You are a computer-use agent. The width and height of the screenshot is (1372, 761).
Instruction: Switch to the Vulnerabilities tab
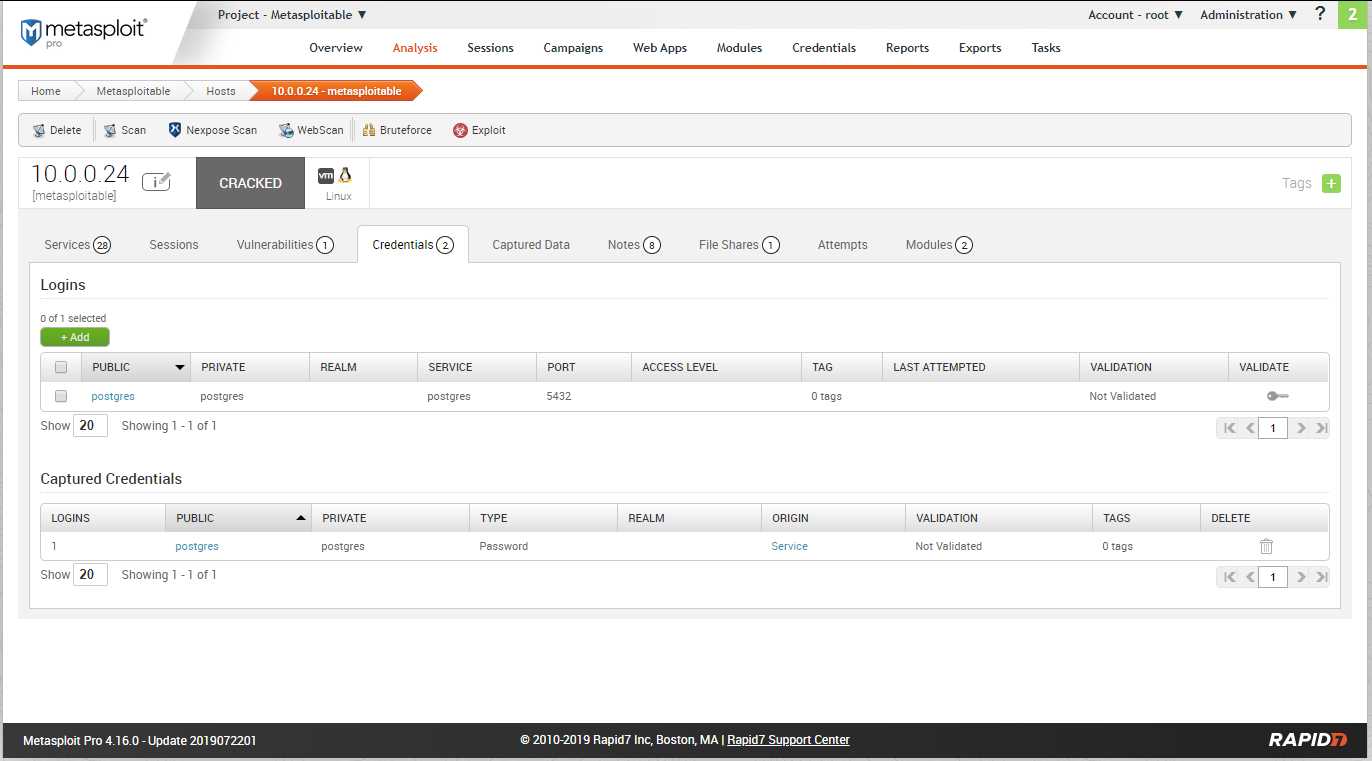pyautogui.click(x=285, y=245)
